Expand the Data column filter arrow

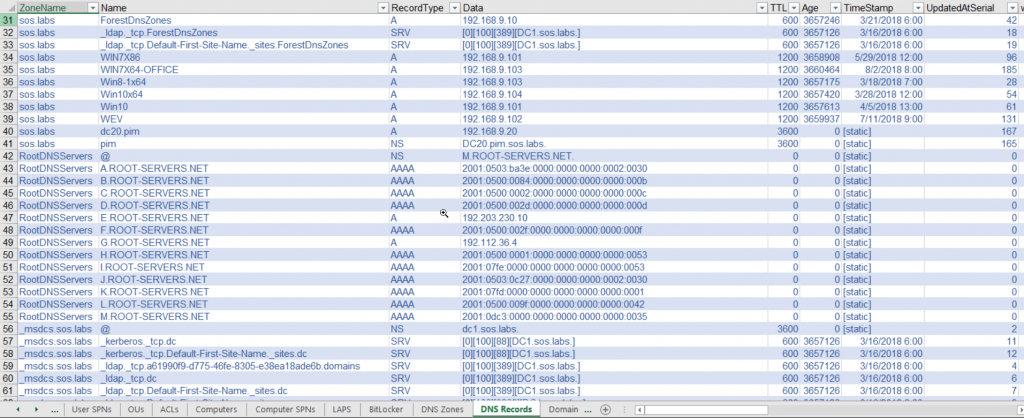(761, 8)
